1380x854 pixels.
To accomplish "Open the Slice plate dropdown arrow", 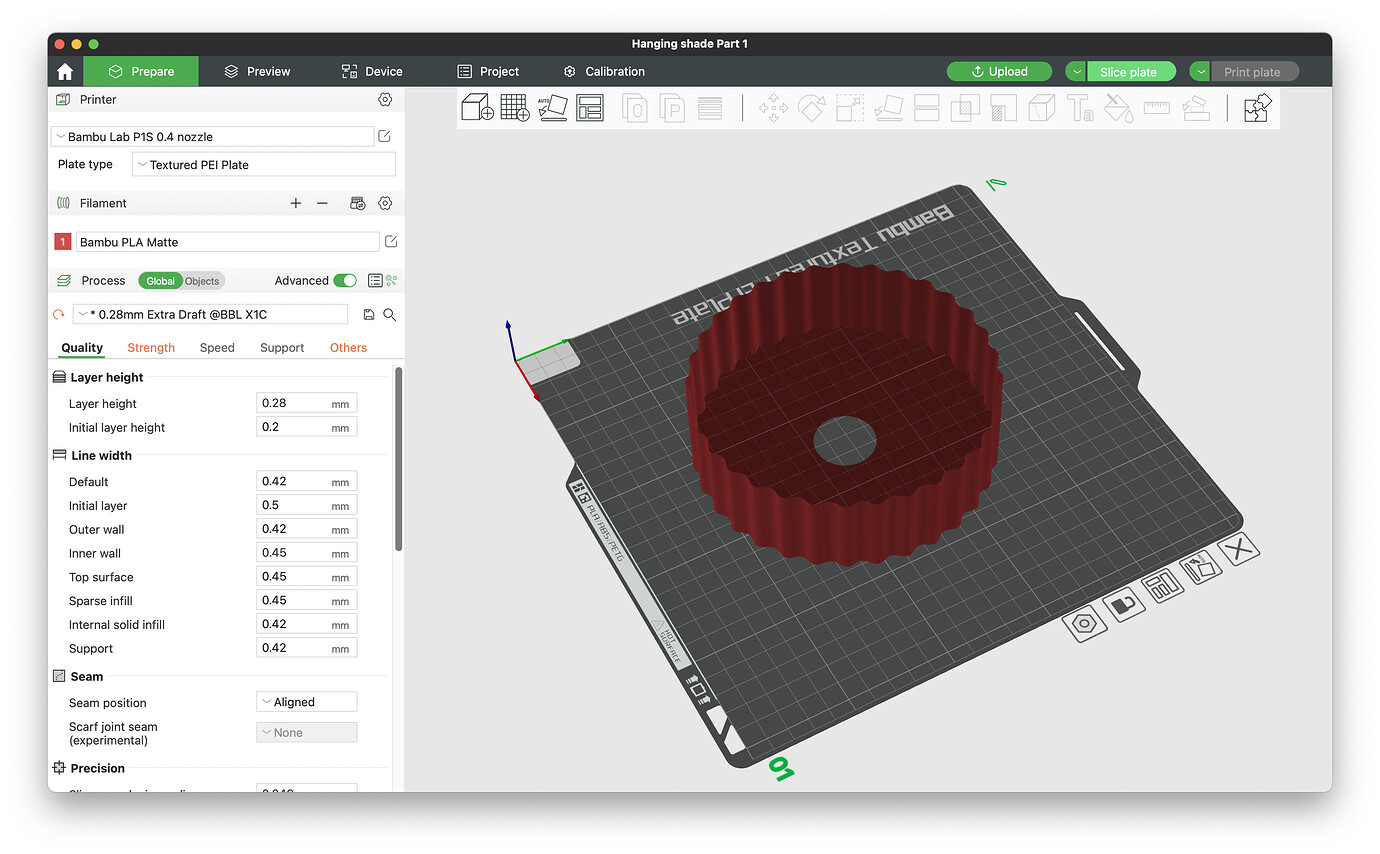I will (x=1076, y=72).
